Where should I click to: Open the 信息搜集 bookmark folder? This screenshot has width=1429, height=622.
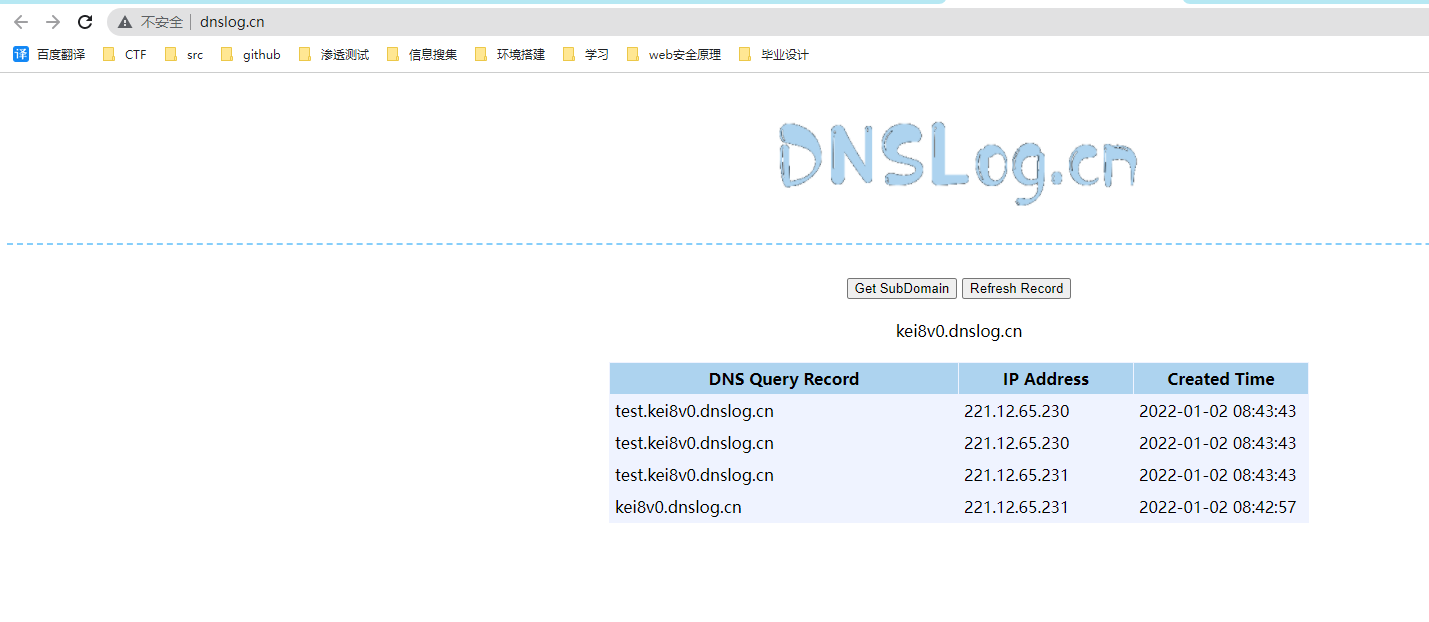[x=422, y=55]
